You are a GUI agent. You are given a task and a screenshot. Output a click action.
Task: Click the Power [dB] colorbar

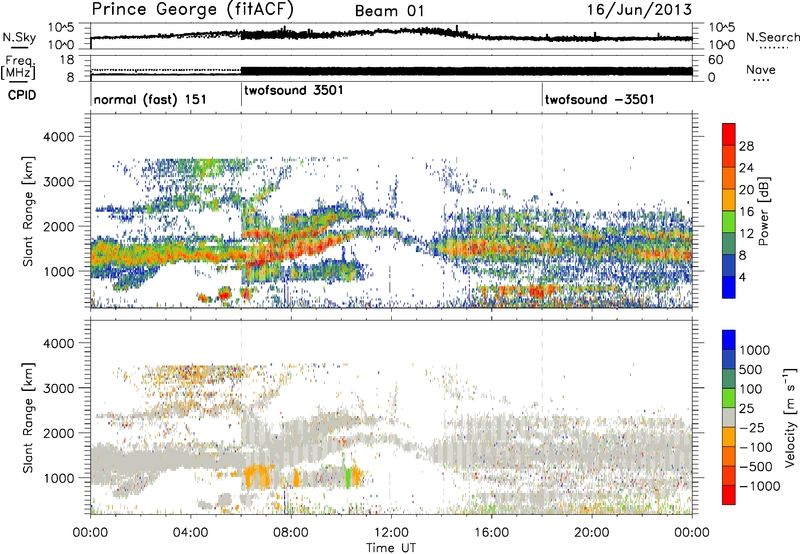[729, 210]
